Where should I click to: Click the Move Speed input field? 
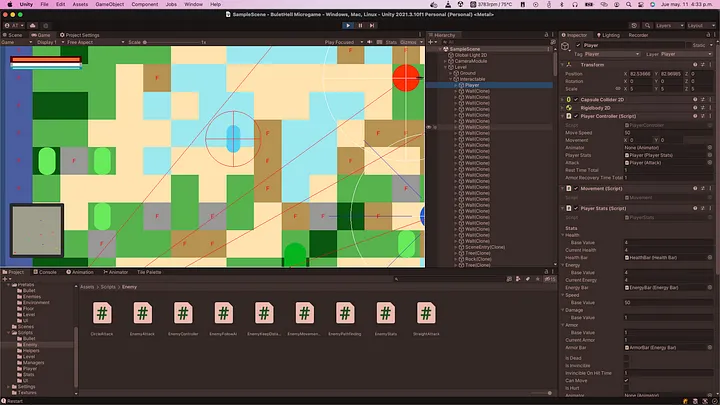point(668,133)
